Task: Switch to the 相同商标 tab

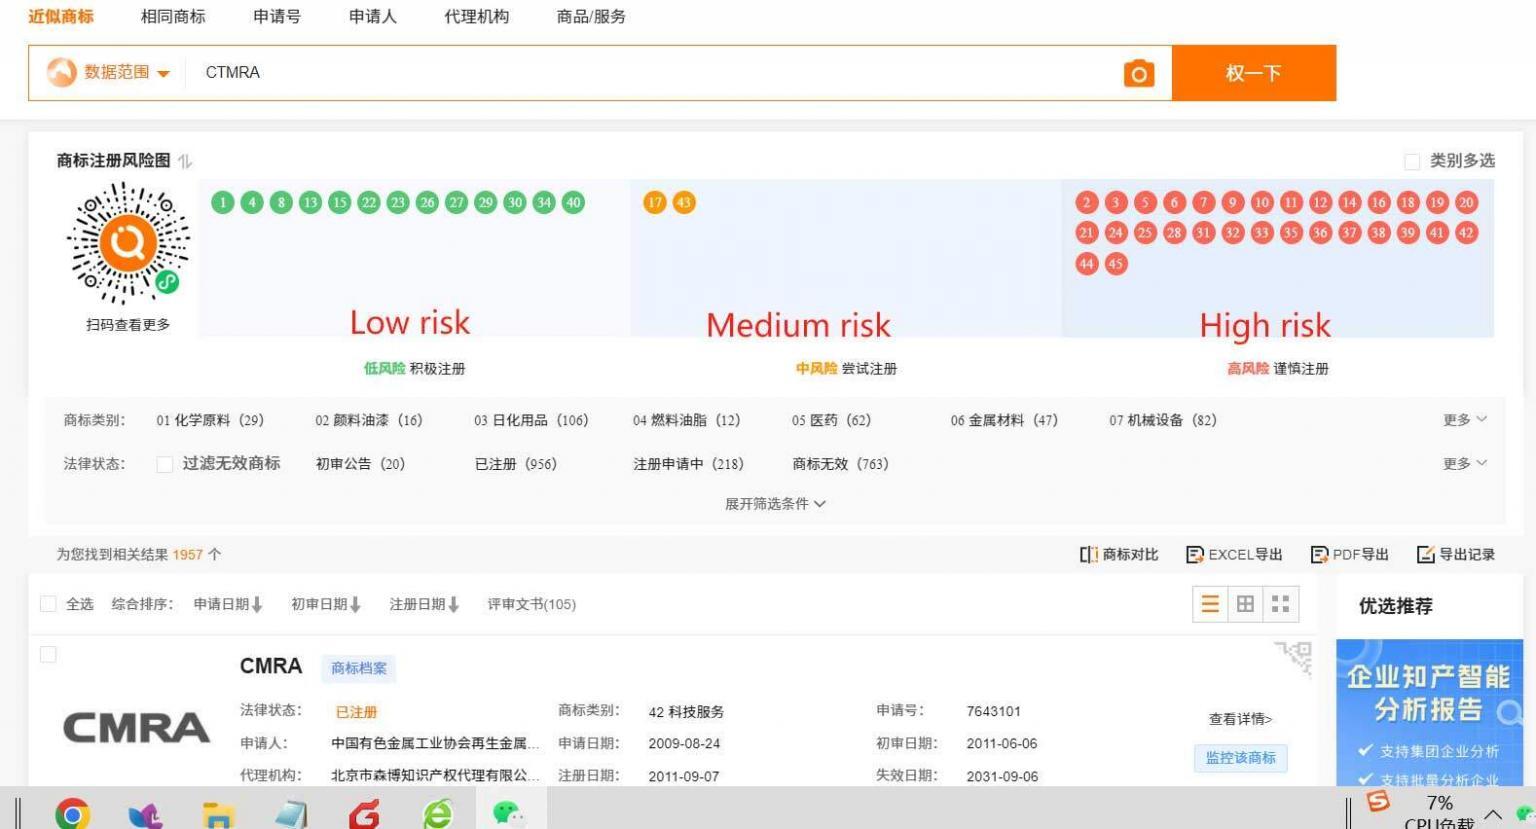Action: point(173,17)
